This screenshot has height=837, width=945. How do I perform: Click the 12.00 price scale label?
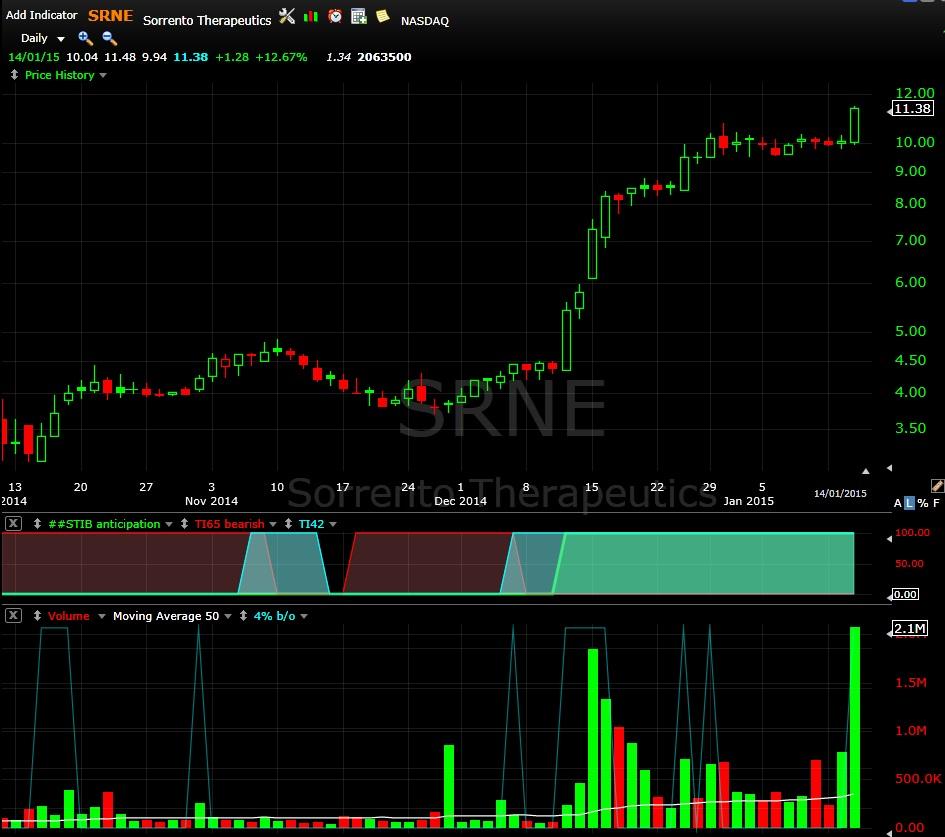915,93
